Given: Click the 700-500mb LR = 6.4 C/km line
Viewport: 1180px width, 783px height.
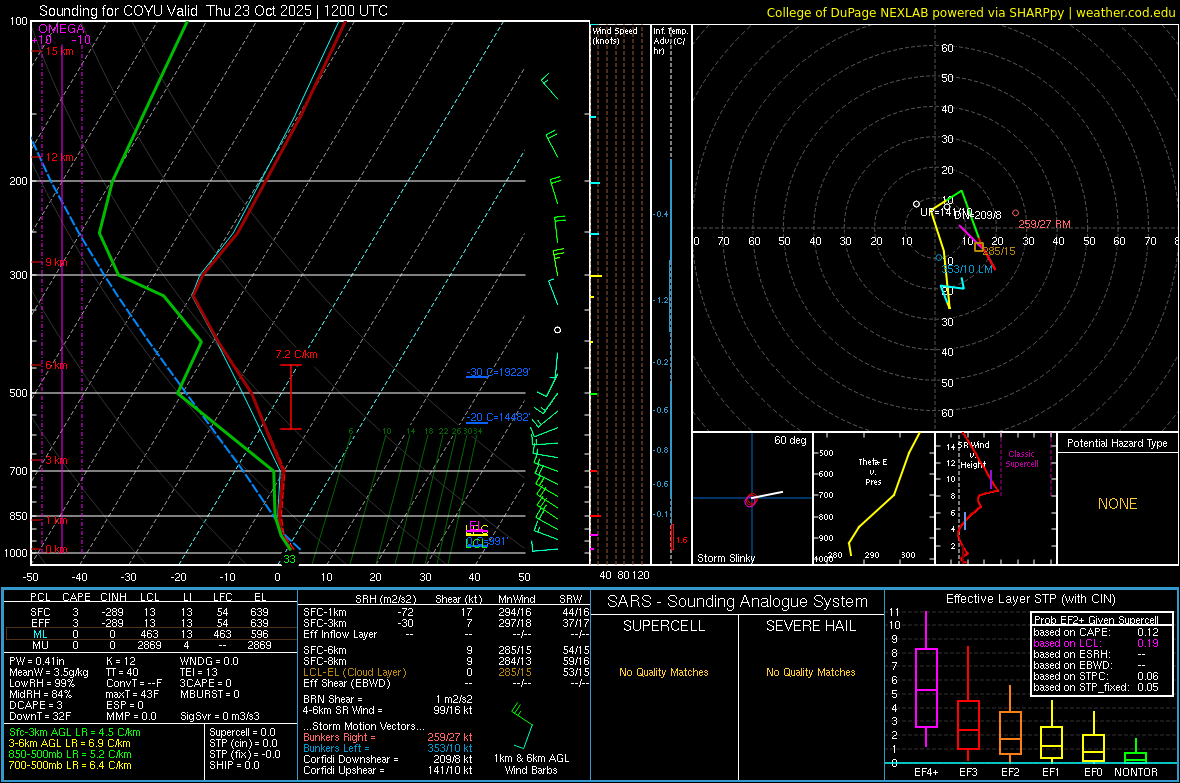Looking at the screenshot, I should pyautogui.click(x=70, y=765).
